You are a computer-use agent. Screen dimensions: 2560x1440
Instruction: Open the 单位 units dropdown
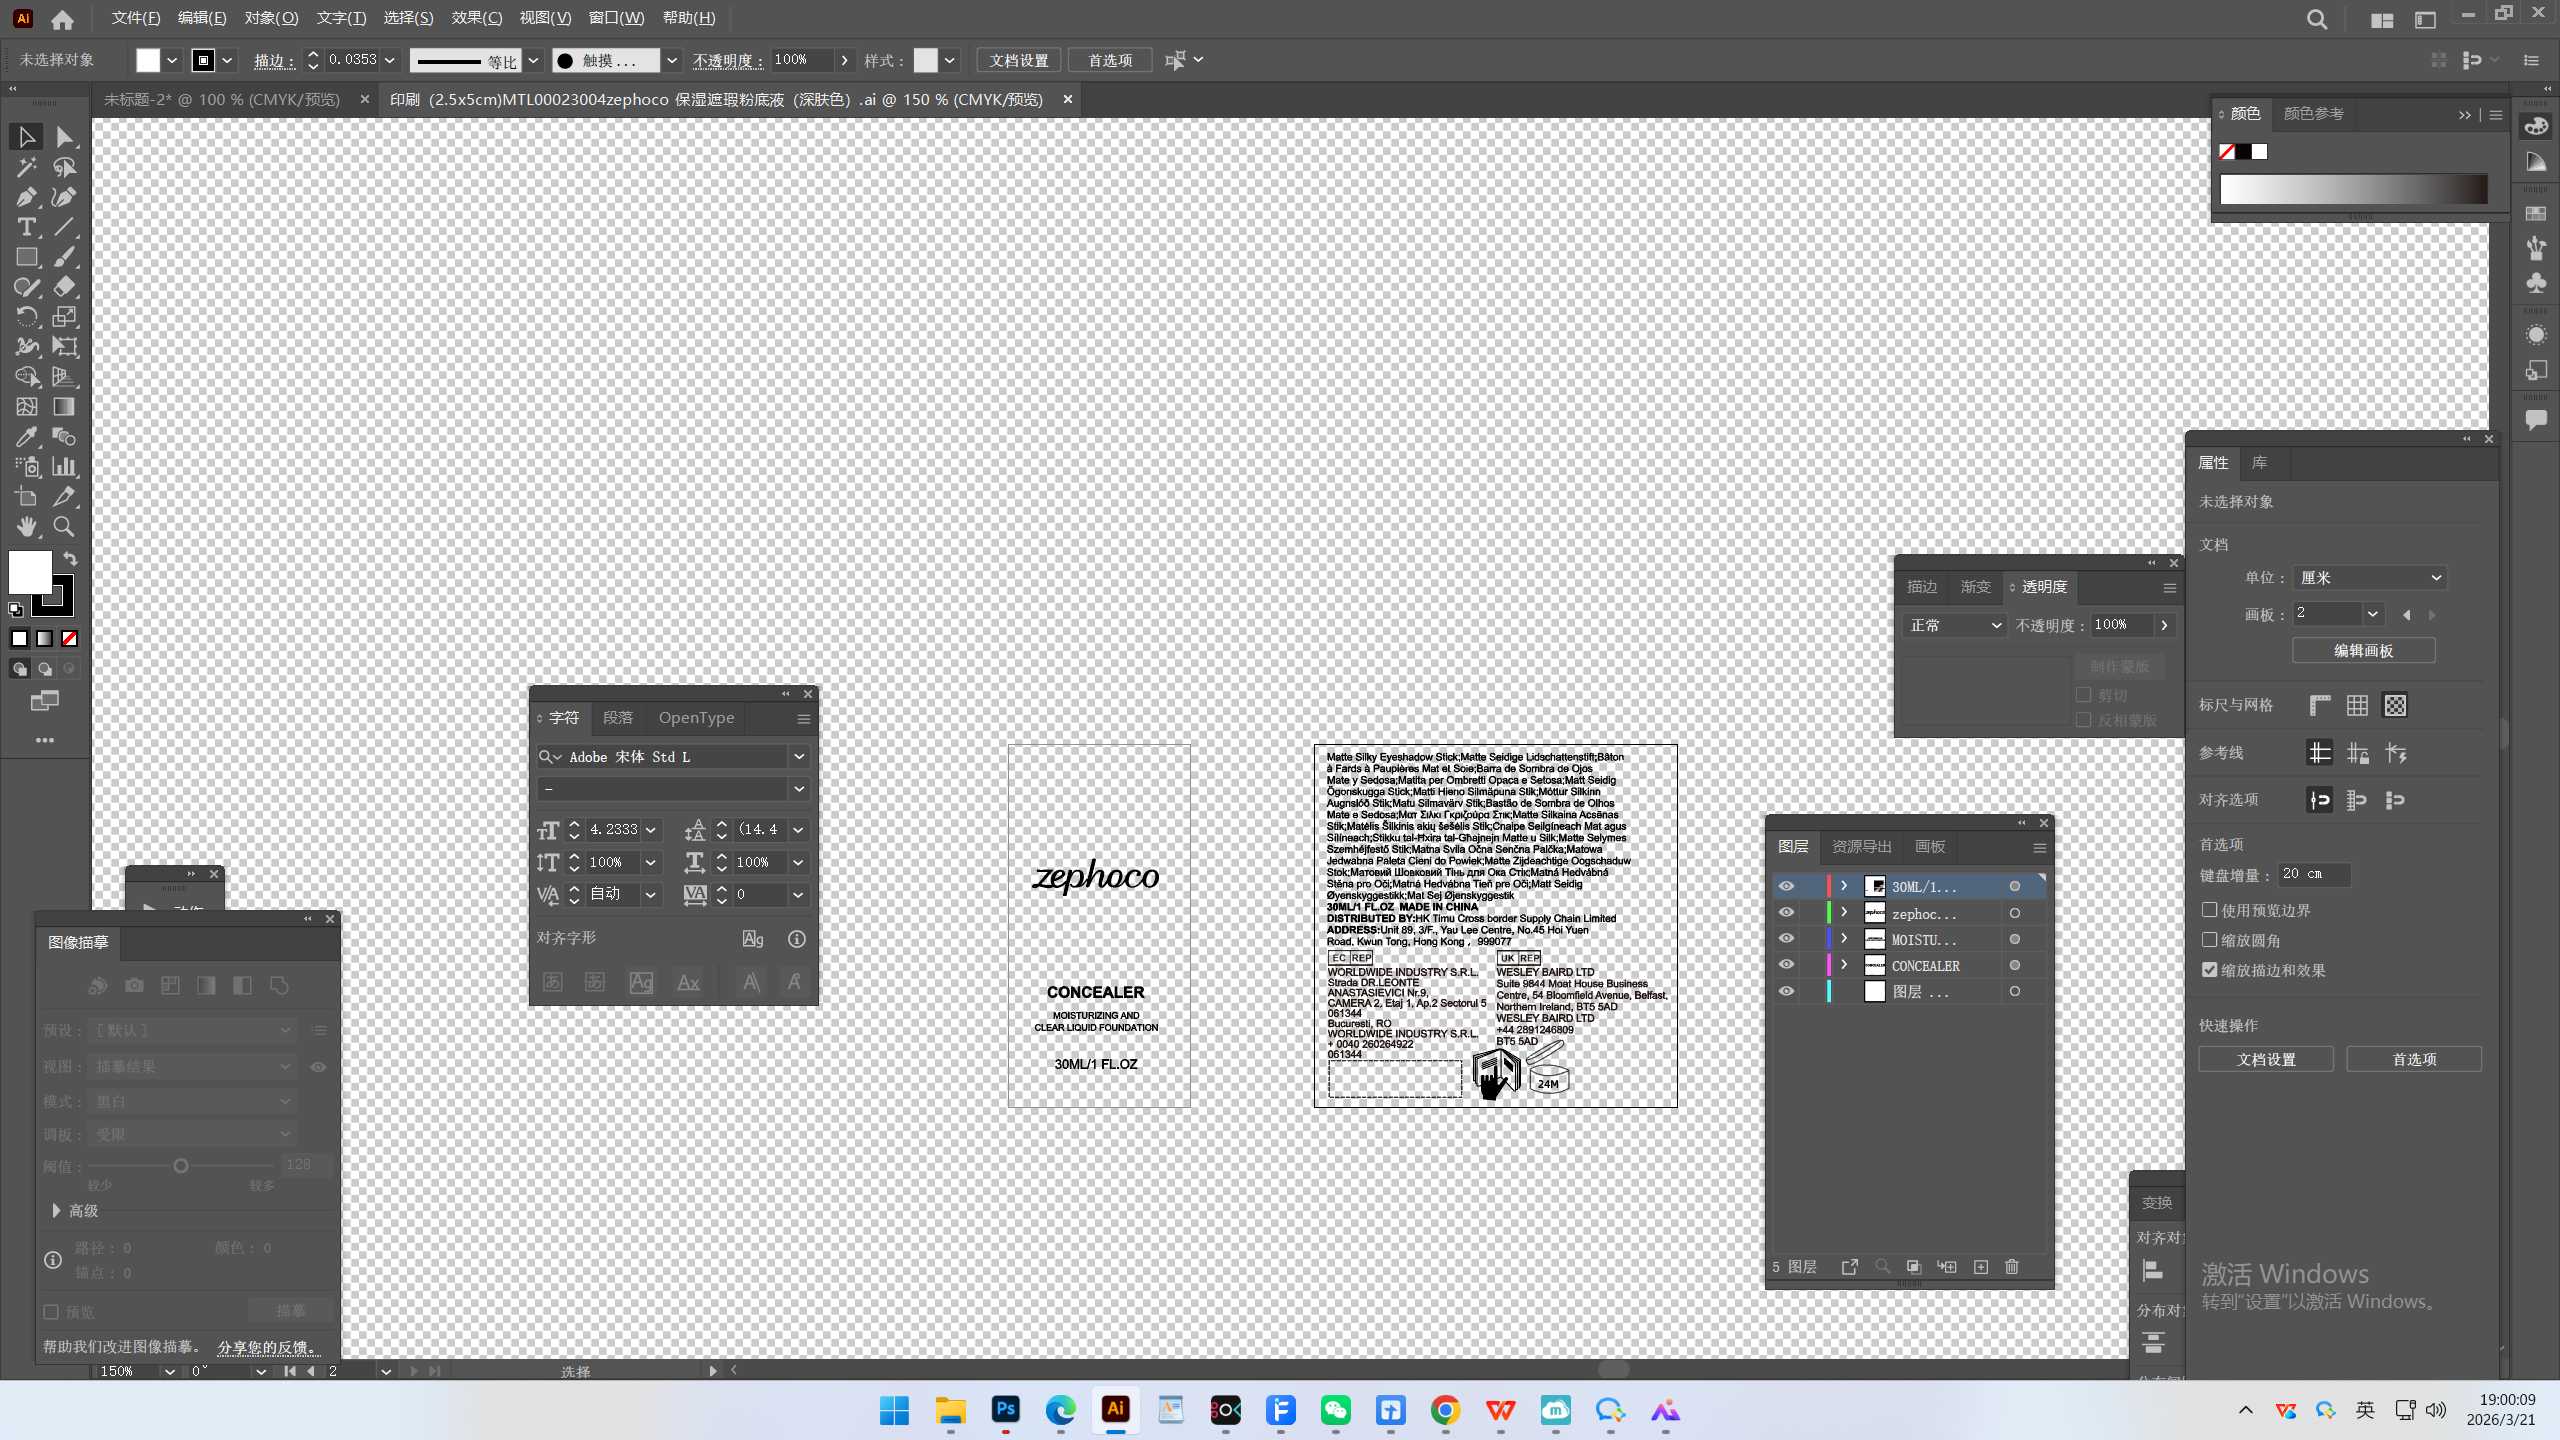(x=2369, y=578)
